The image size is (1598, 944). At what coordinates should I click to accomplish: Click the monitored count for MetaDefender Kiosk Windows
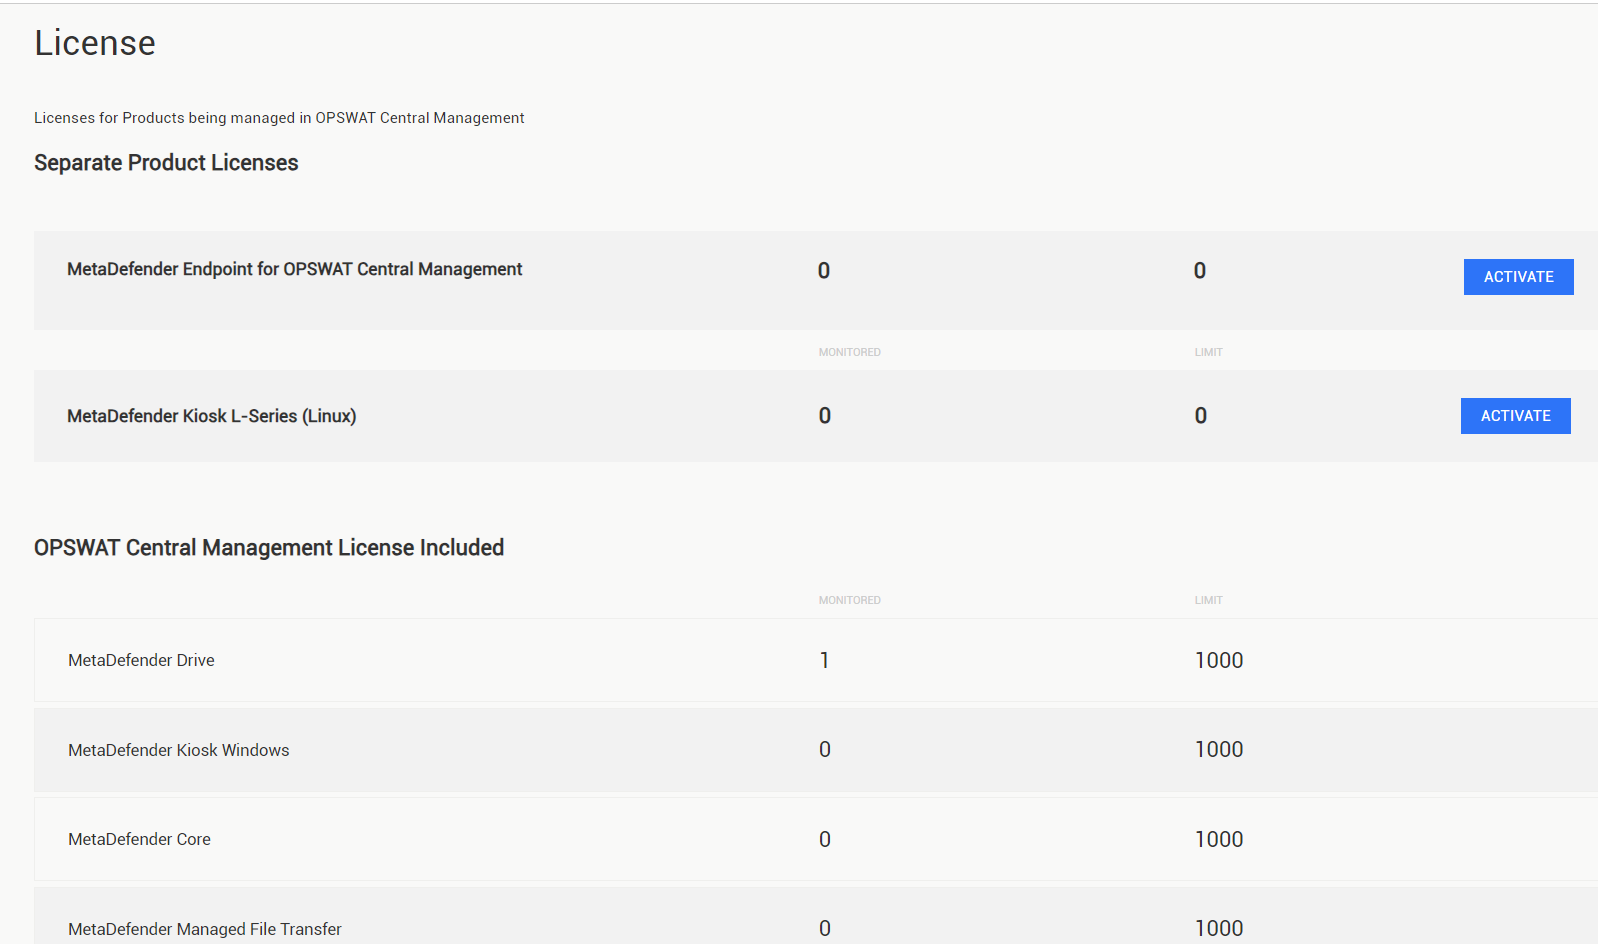(825, 750)
